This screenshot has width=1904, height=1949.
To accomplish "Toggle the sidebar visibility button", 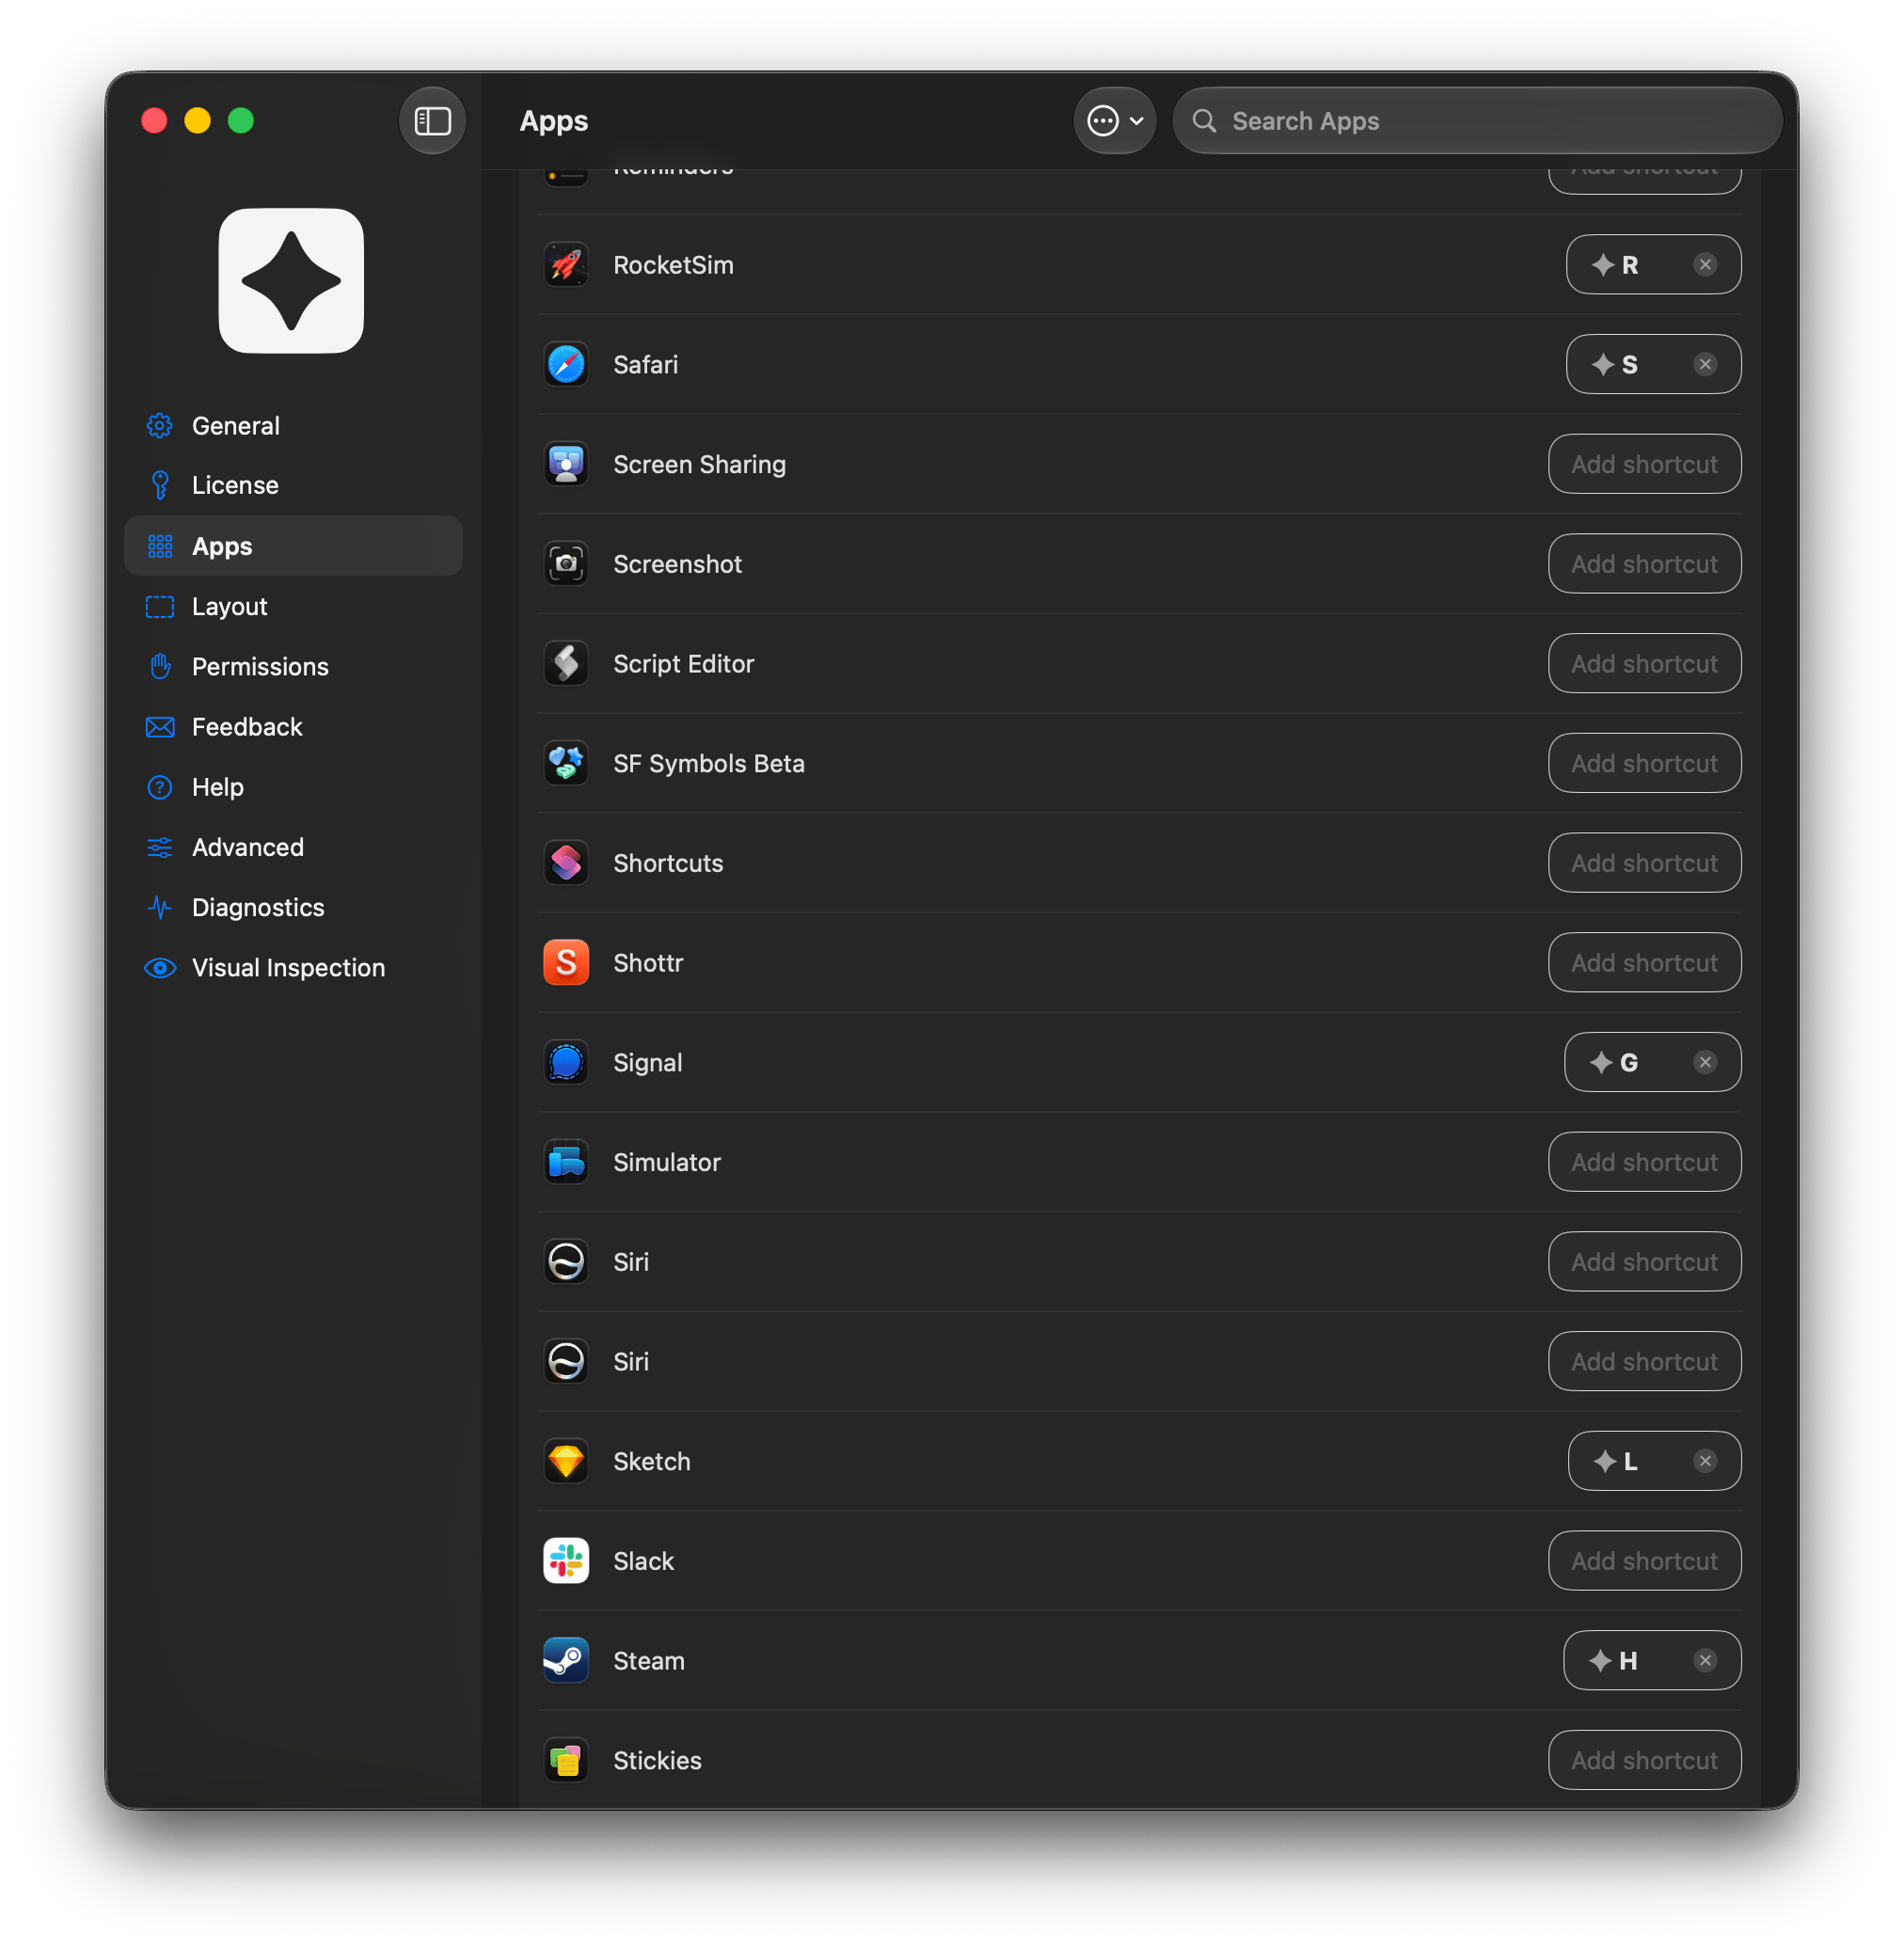I will coord(432,121).
